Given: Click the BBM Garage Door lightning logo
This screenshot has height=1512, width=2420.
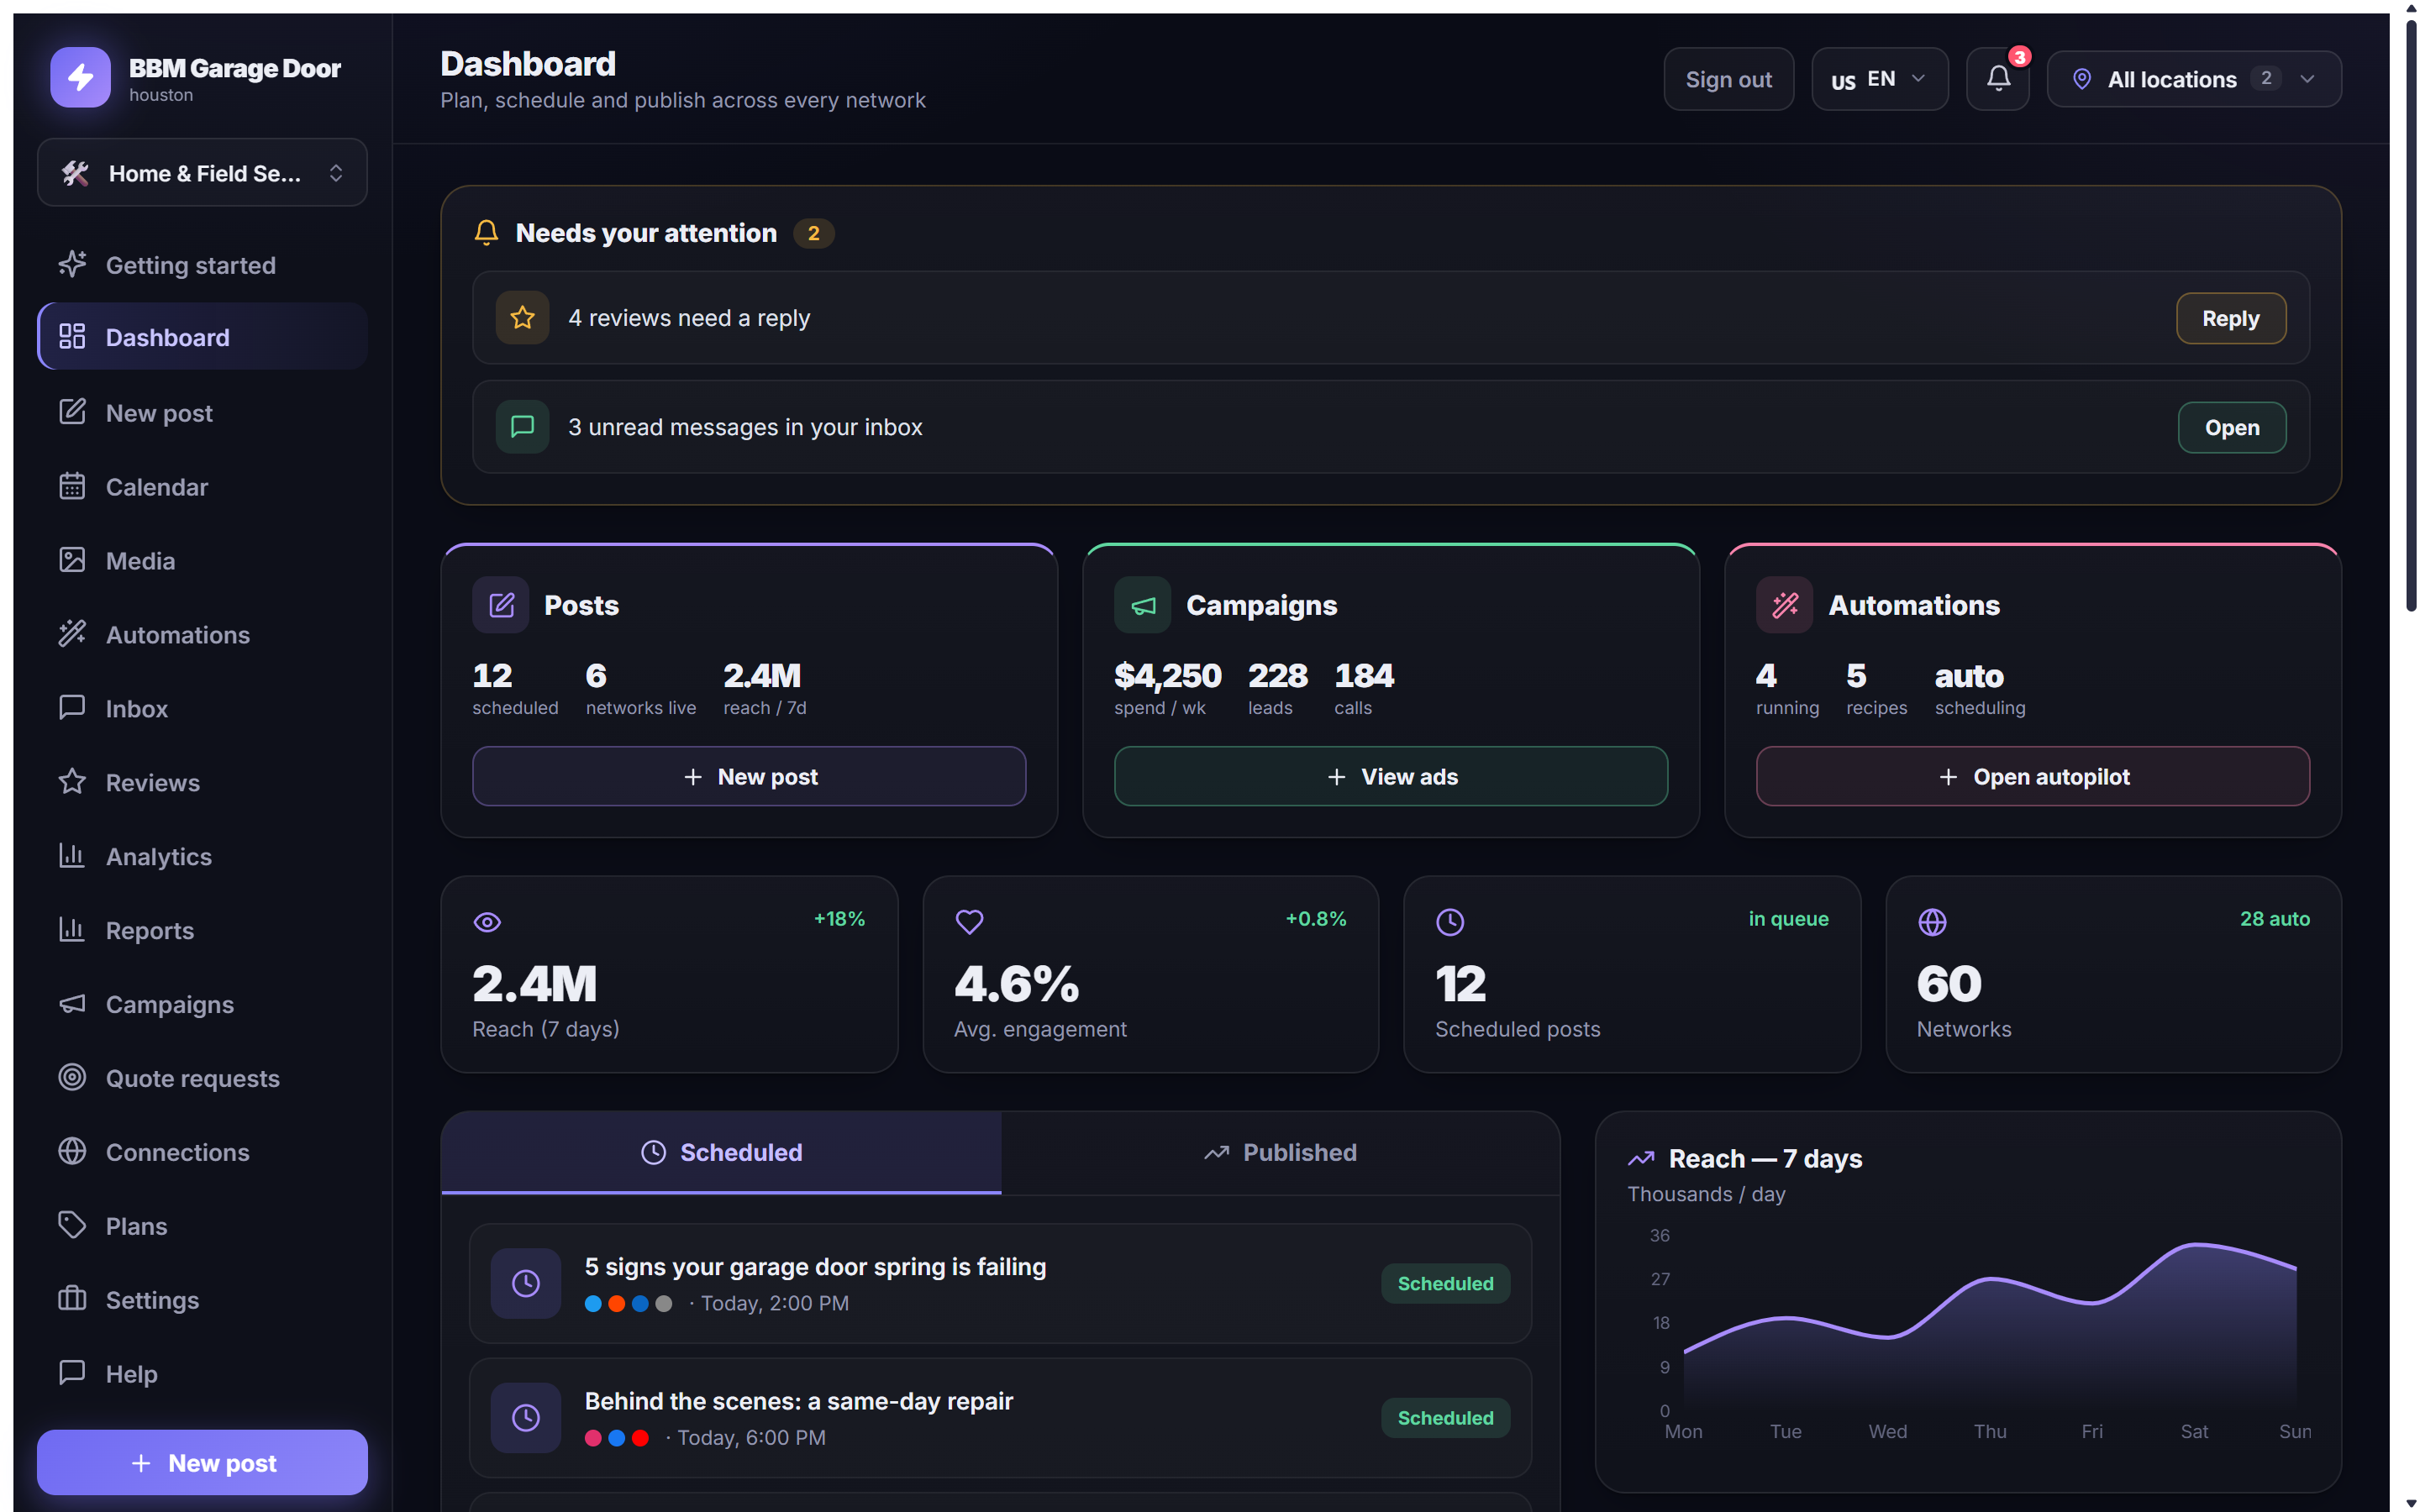Looking at the screenshot, I should pos(80,77).
